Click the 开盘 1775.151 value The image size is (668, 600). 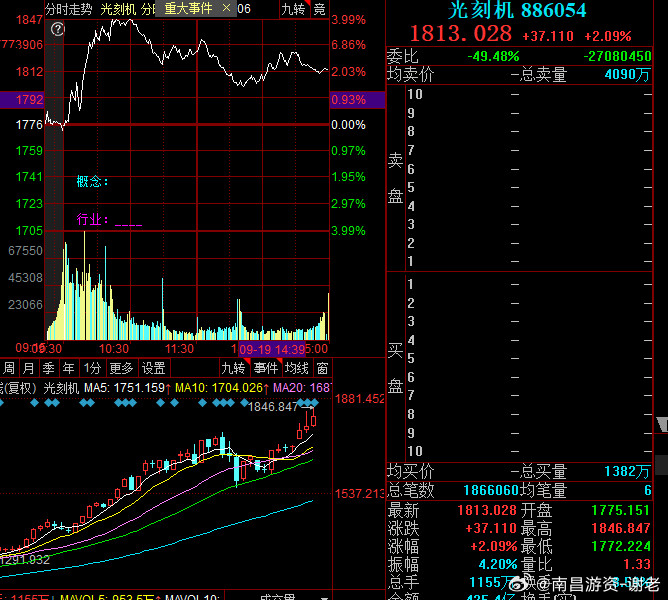(x=620, y=510)
